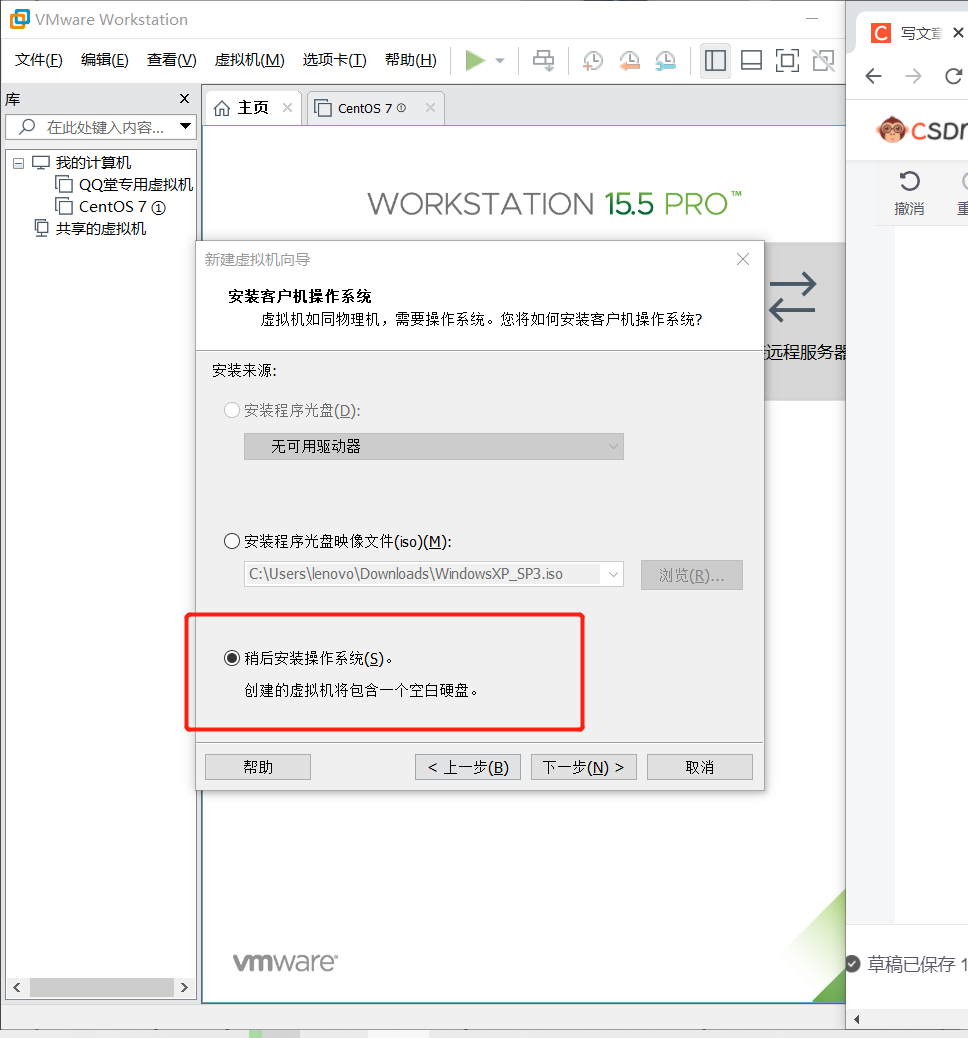Screen dimensions: 968x1038
Task: Click the 下一步(N) button
Action: 583,767
